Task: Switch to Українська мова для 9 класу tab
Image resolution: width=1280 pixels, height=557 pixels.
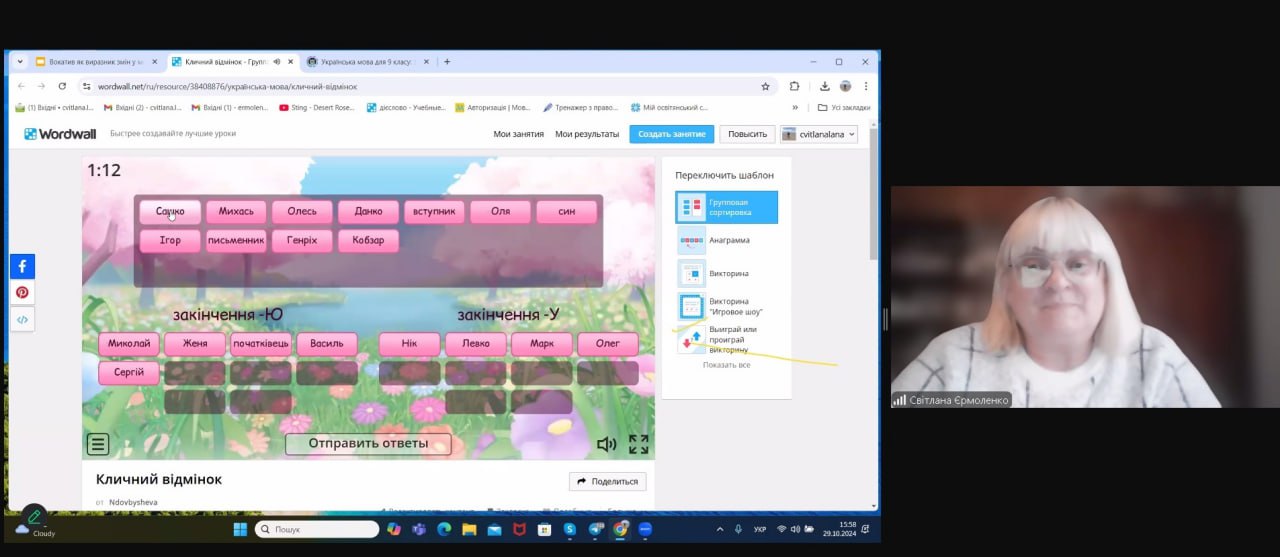Action: click(368, 61)
